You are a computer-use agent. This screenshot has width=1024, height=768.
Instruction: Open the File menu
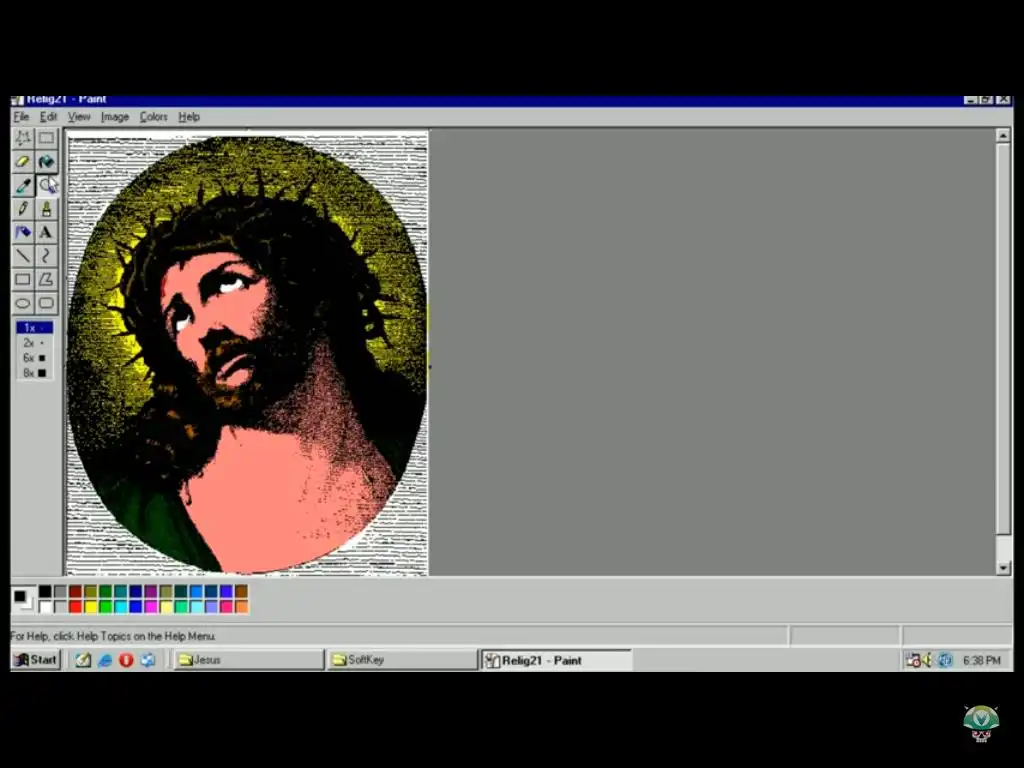[x=22, y=117]
